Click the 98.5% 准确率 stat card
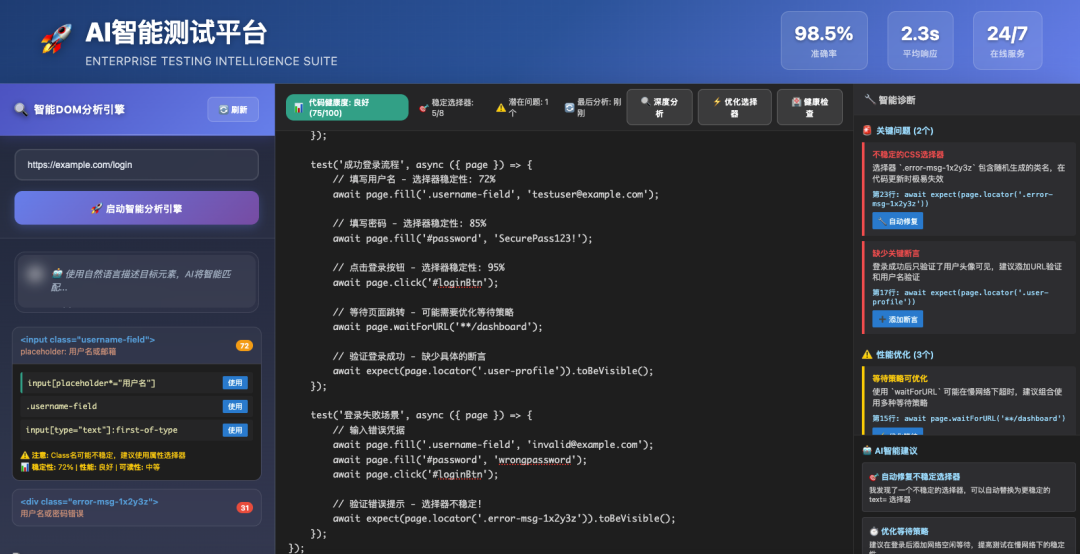 tap(824, 40)
